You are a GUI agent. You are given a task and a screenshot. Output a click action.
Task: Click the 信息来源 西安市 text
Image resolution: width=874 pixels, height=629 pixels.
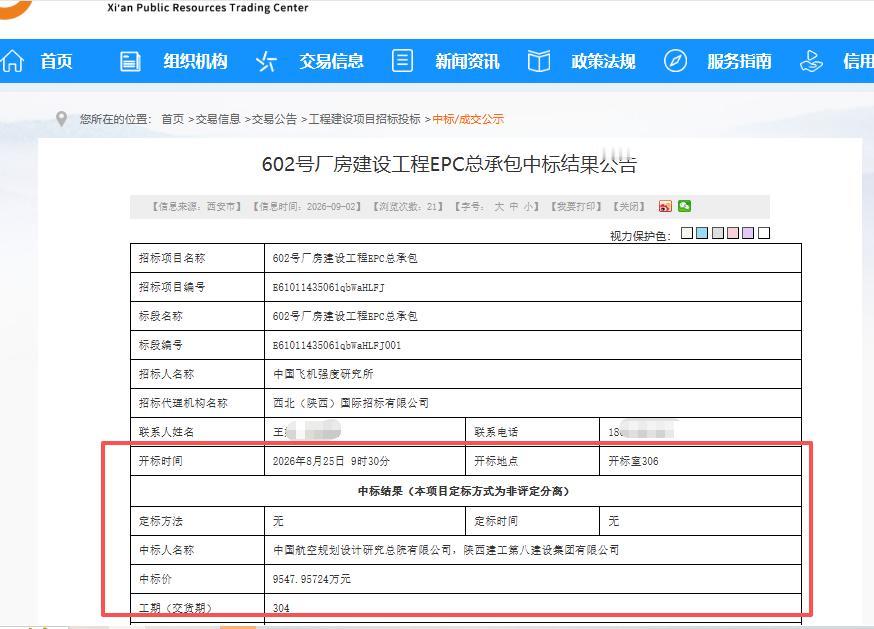pyautogui.click(x=196, y=206)
